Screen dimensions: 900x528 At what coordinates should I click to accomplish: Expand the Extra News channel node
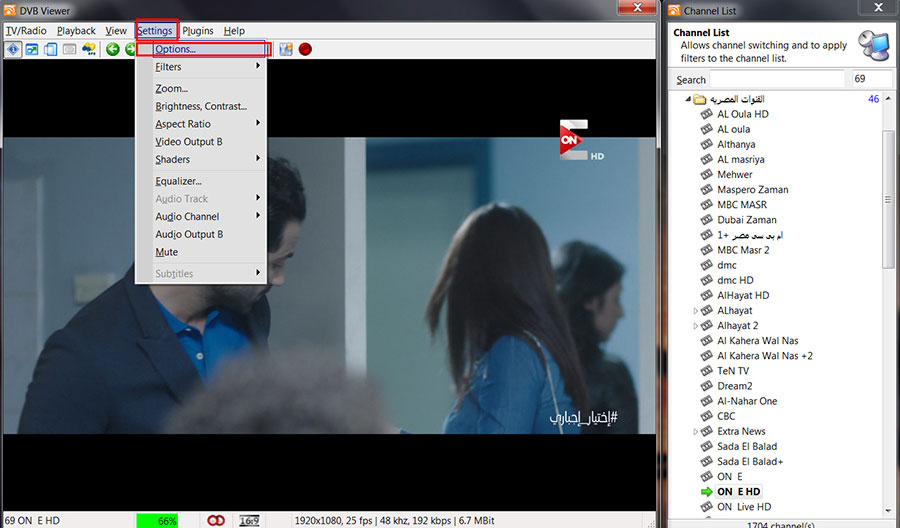coord(695,431)
